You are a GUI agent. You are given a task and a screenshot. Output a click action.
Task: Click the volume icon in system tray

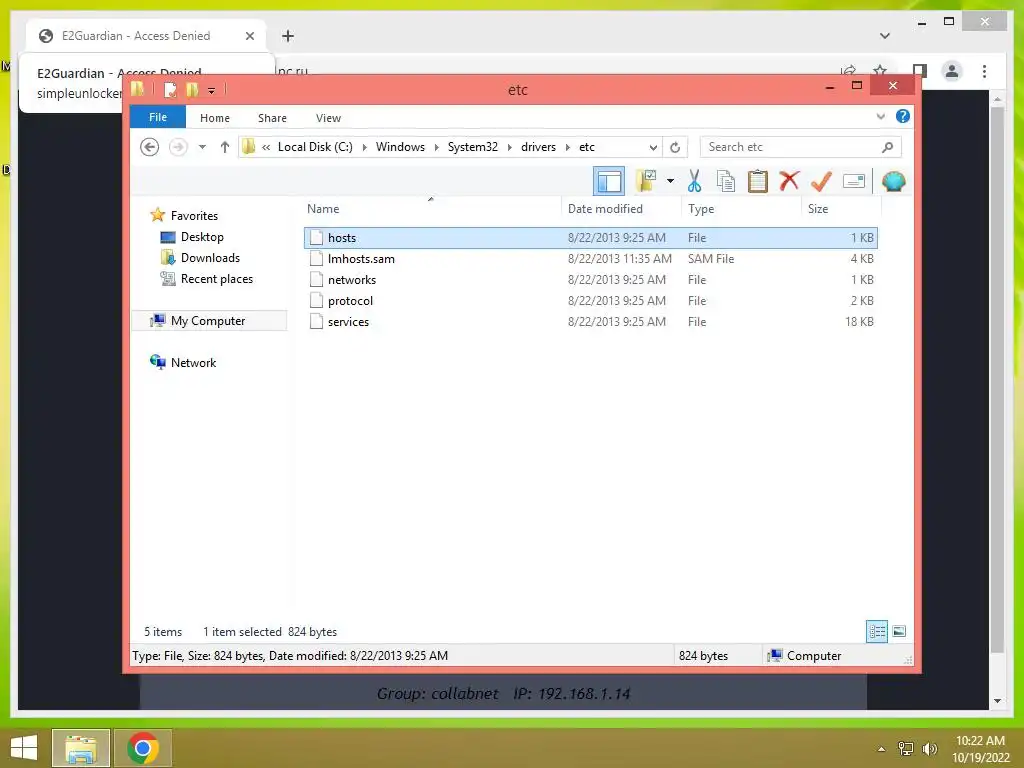click(929, 749)
